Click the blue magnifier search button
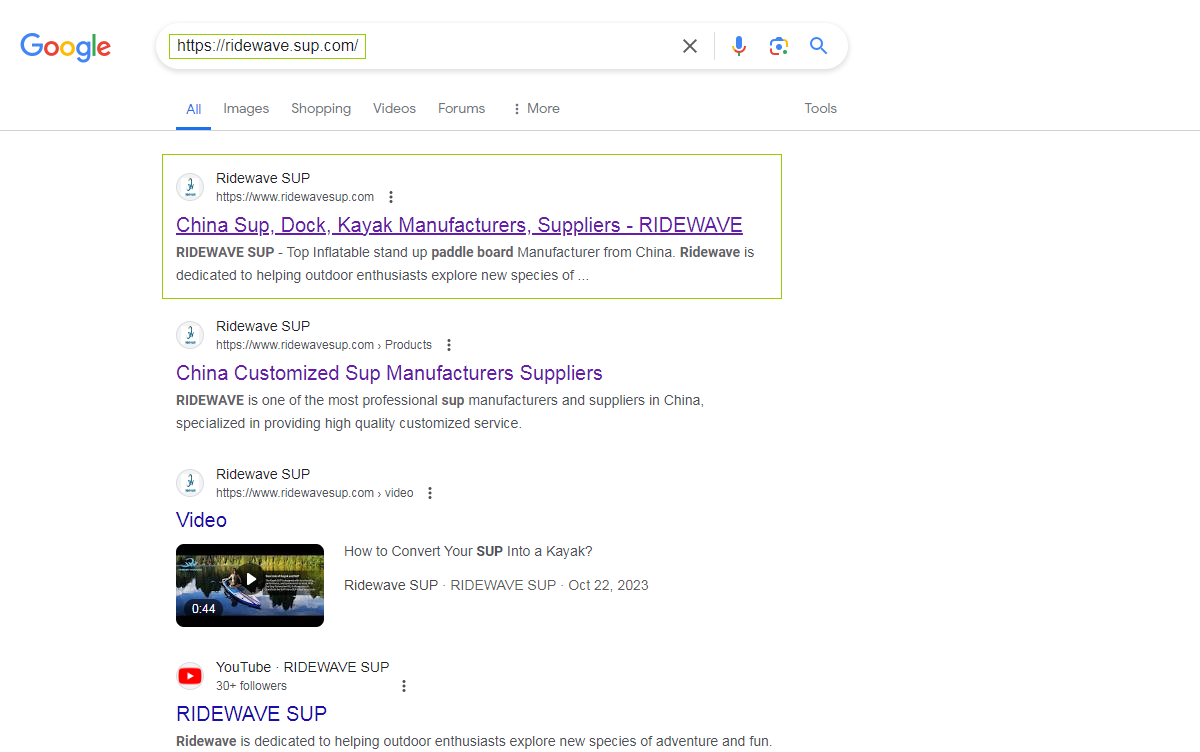Viewport: 1200px width, 752px height. pyautogui.click(x=819, y=46)
